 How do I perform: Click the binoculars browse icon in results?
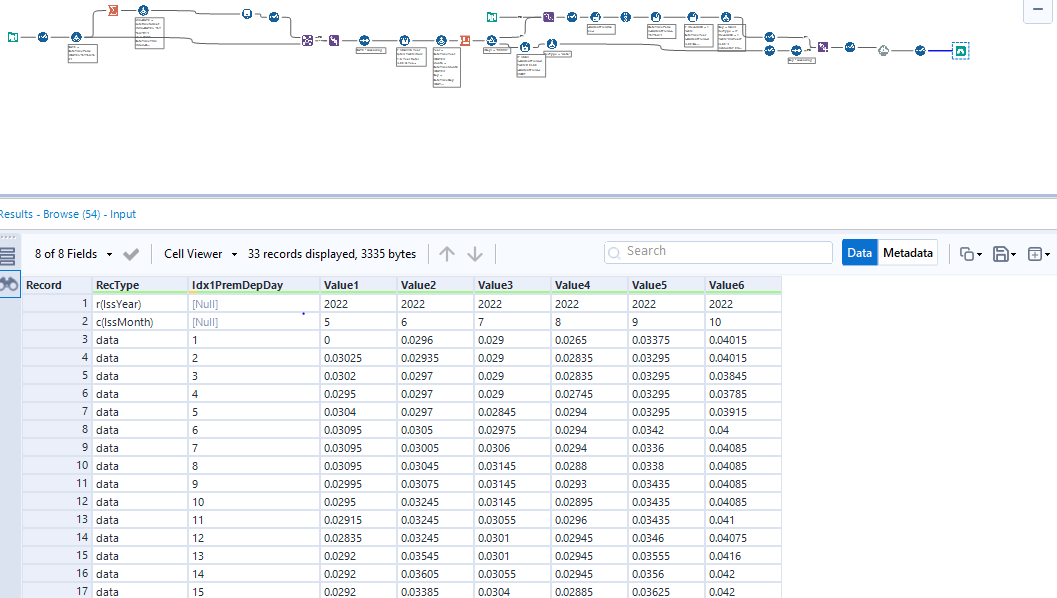tap(9, 285)
